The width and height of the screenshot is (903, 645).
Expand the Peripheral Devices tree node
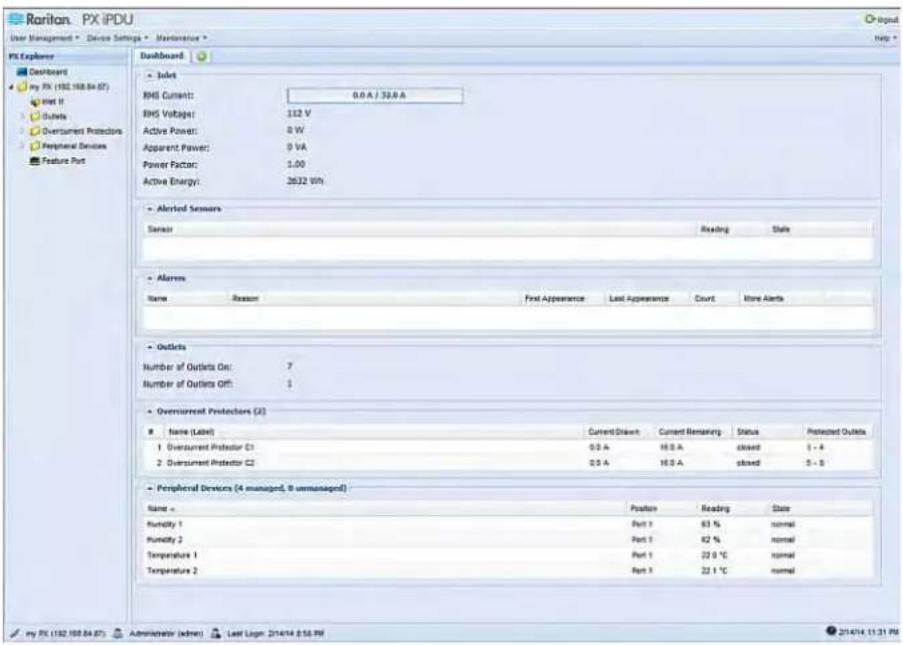point(23,146)
